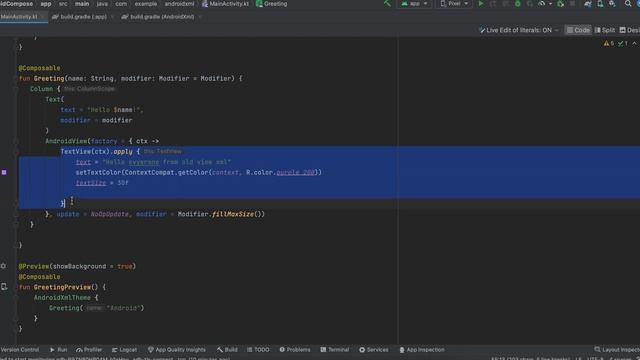Open the Build tool window
This screenshot has width=640, height=360.
tap(227, 350)
